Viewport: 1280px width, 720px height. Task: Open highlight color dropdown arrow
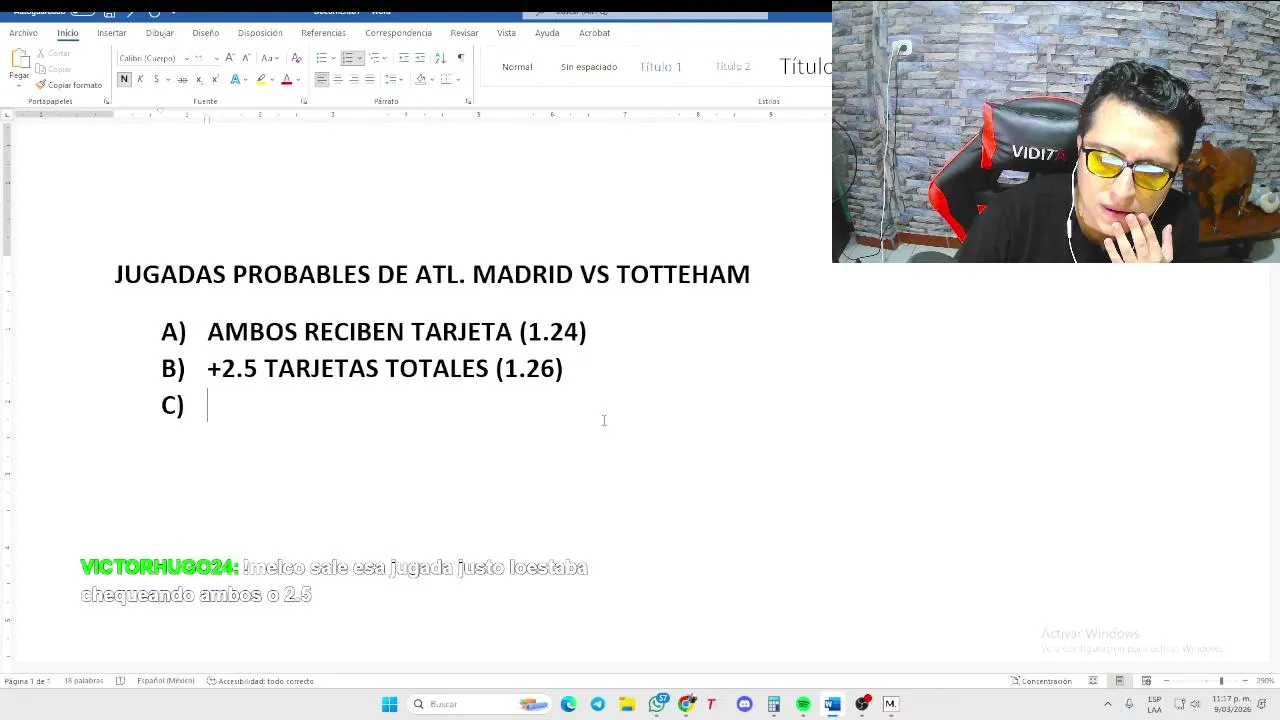point(272,79)
